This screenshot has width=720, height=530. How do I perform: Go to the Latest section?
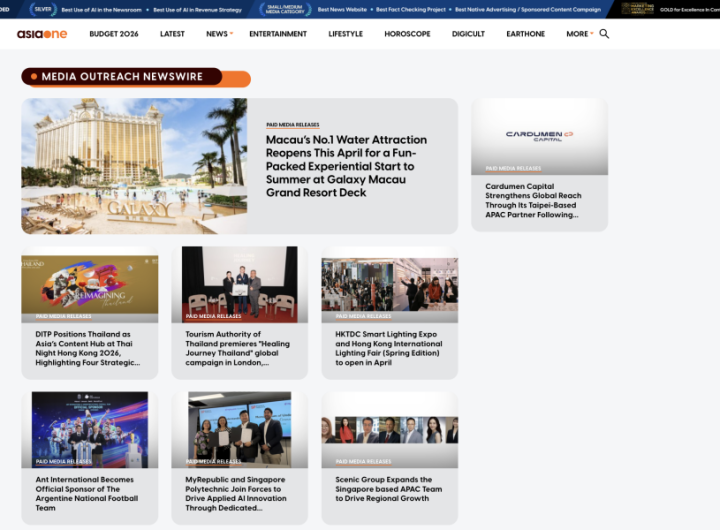[172, 34]
